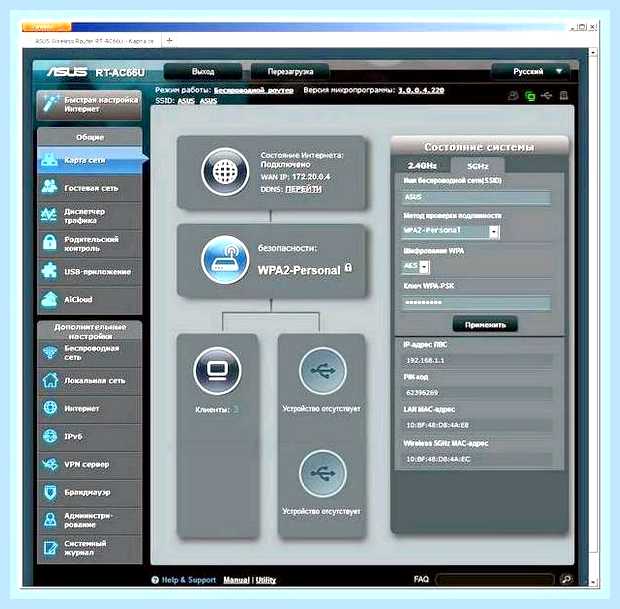Open the WPA2-Personal authentication method dropdown

pyautogui.click(x=450, y=231)
